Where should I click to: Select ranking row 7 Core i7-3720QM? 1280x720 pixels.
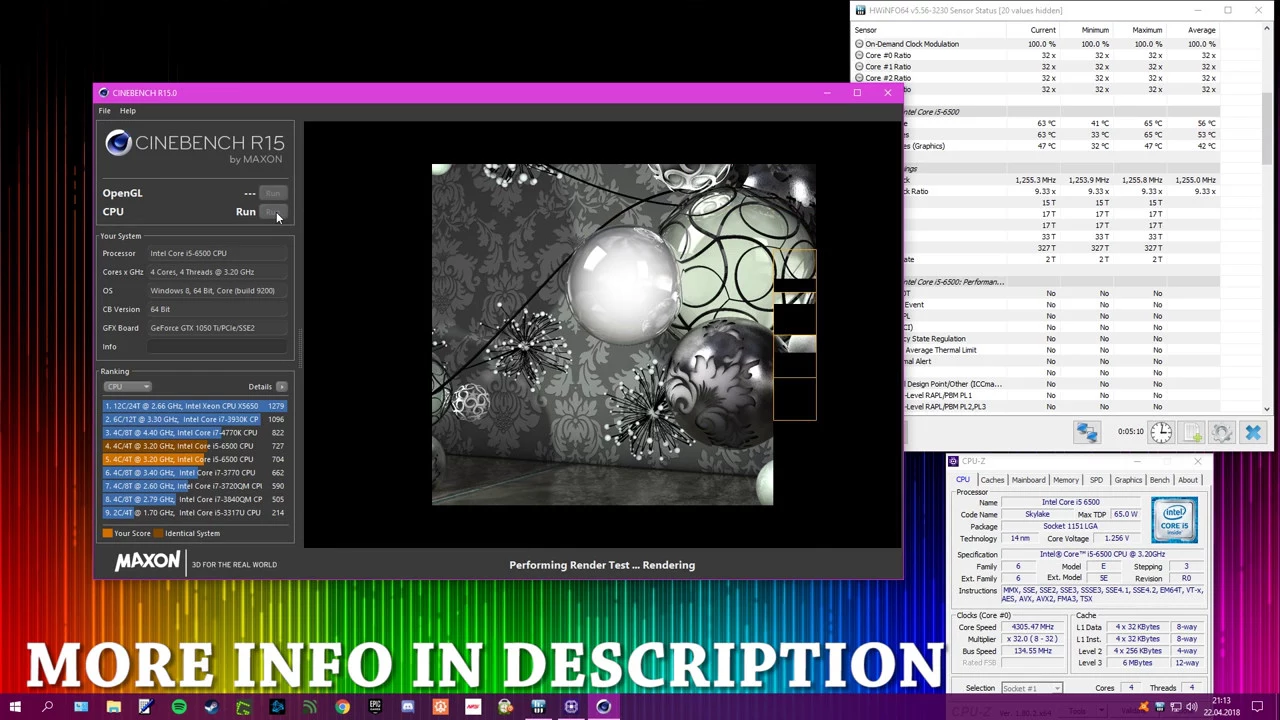point(195,486)
